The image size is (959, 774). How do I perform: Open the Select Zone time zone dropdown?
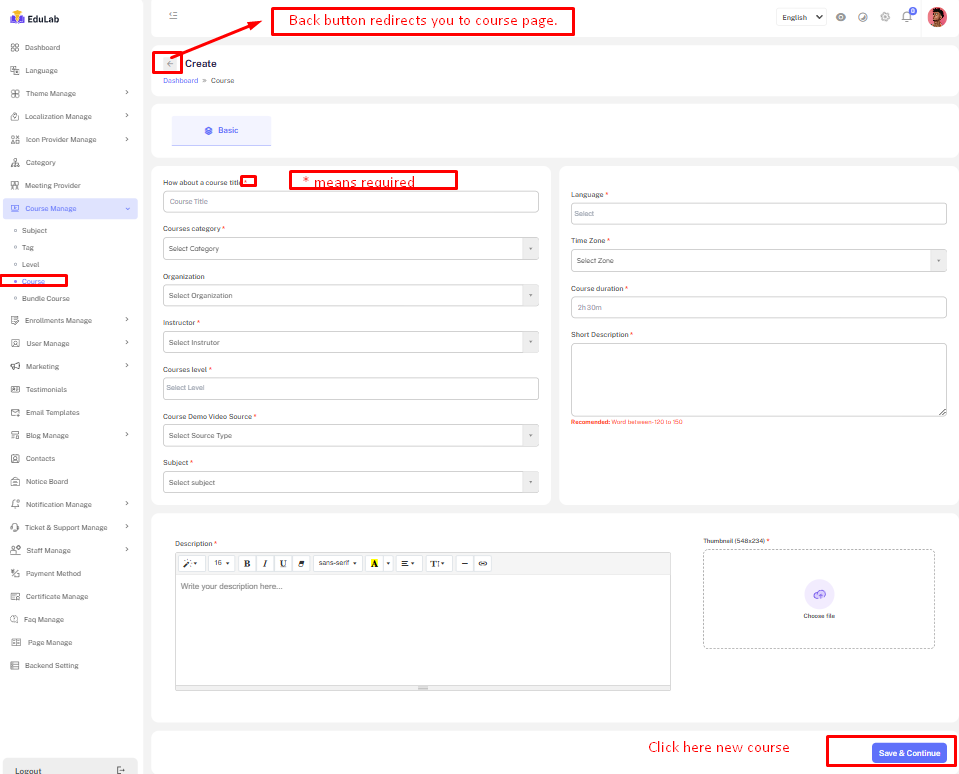pyautogui.click(x=758, y=260)
